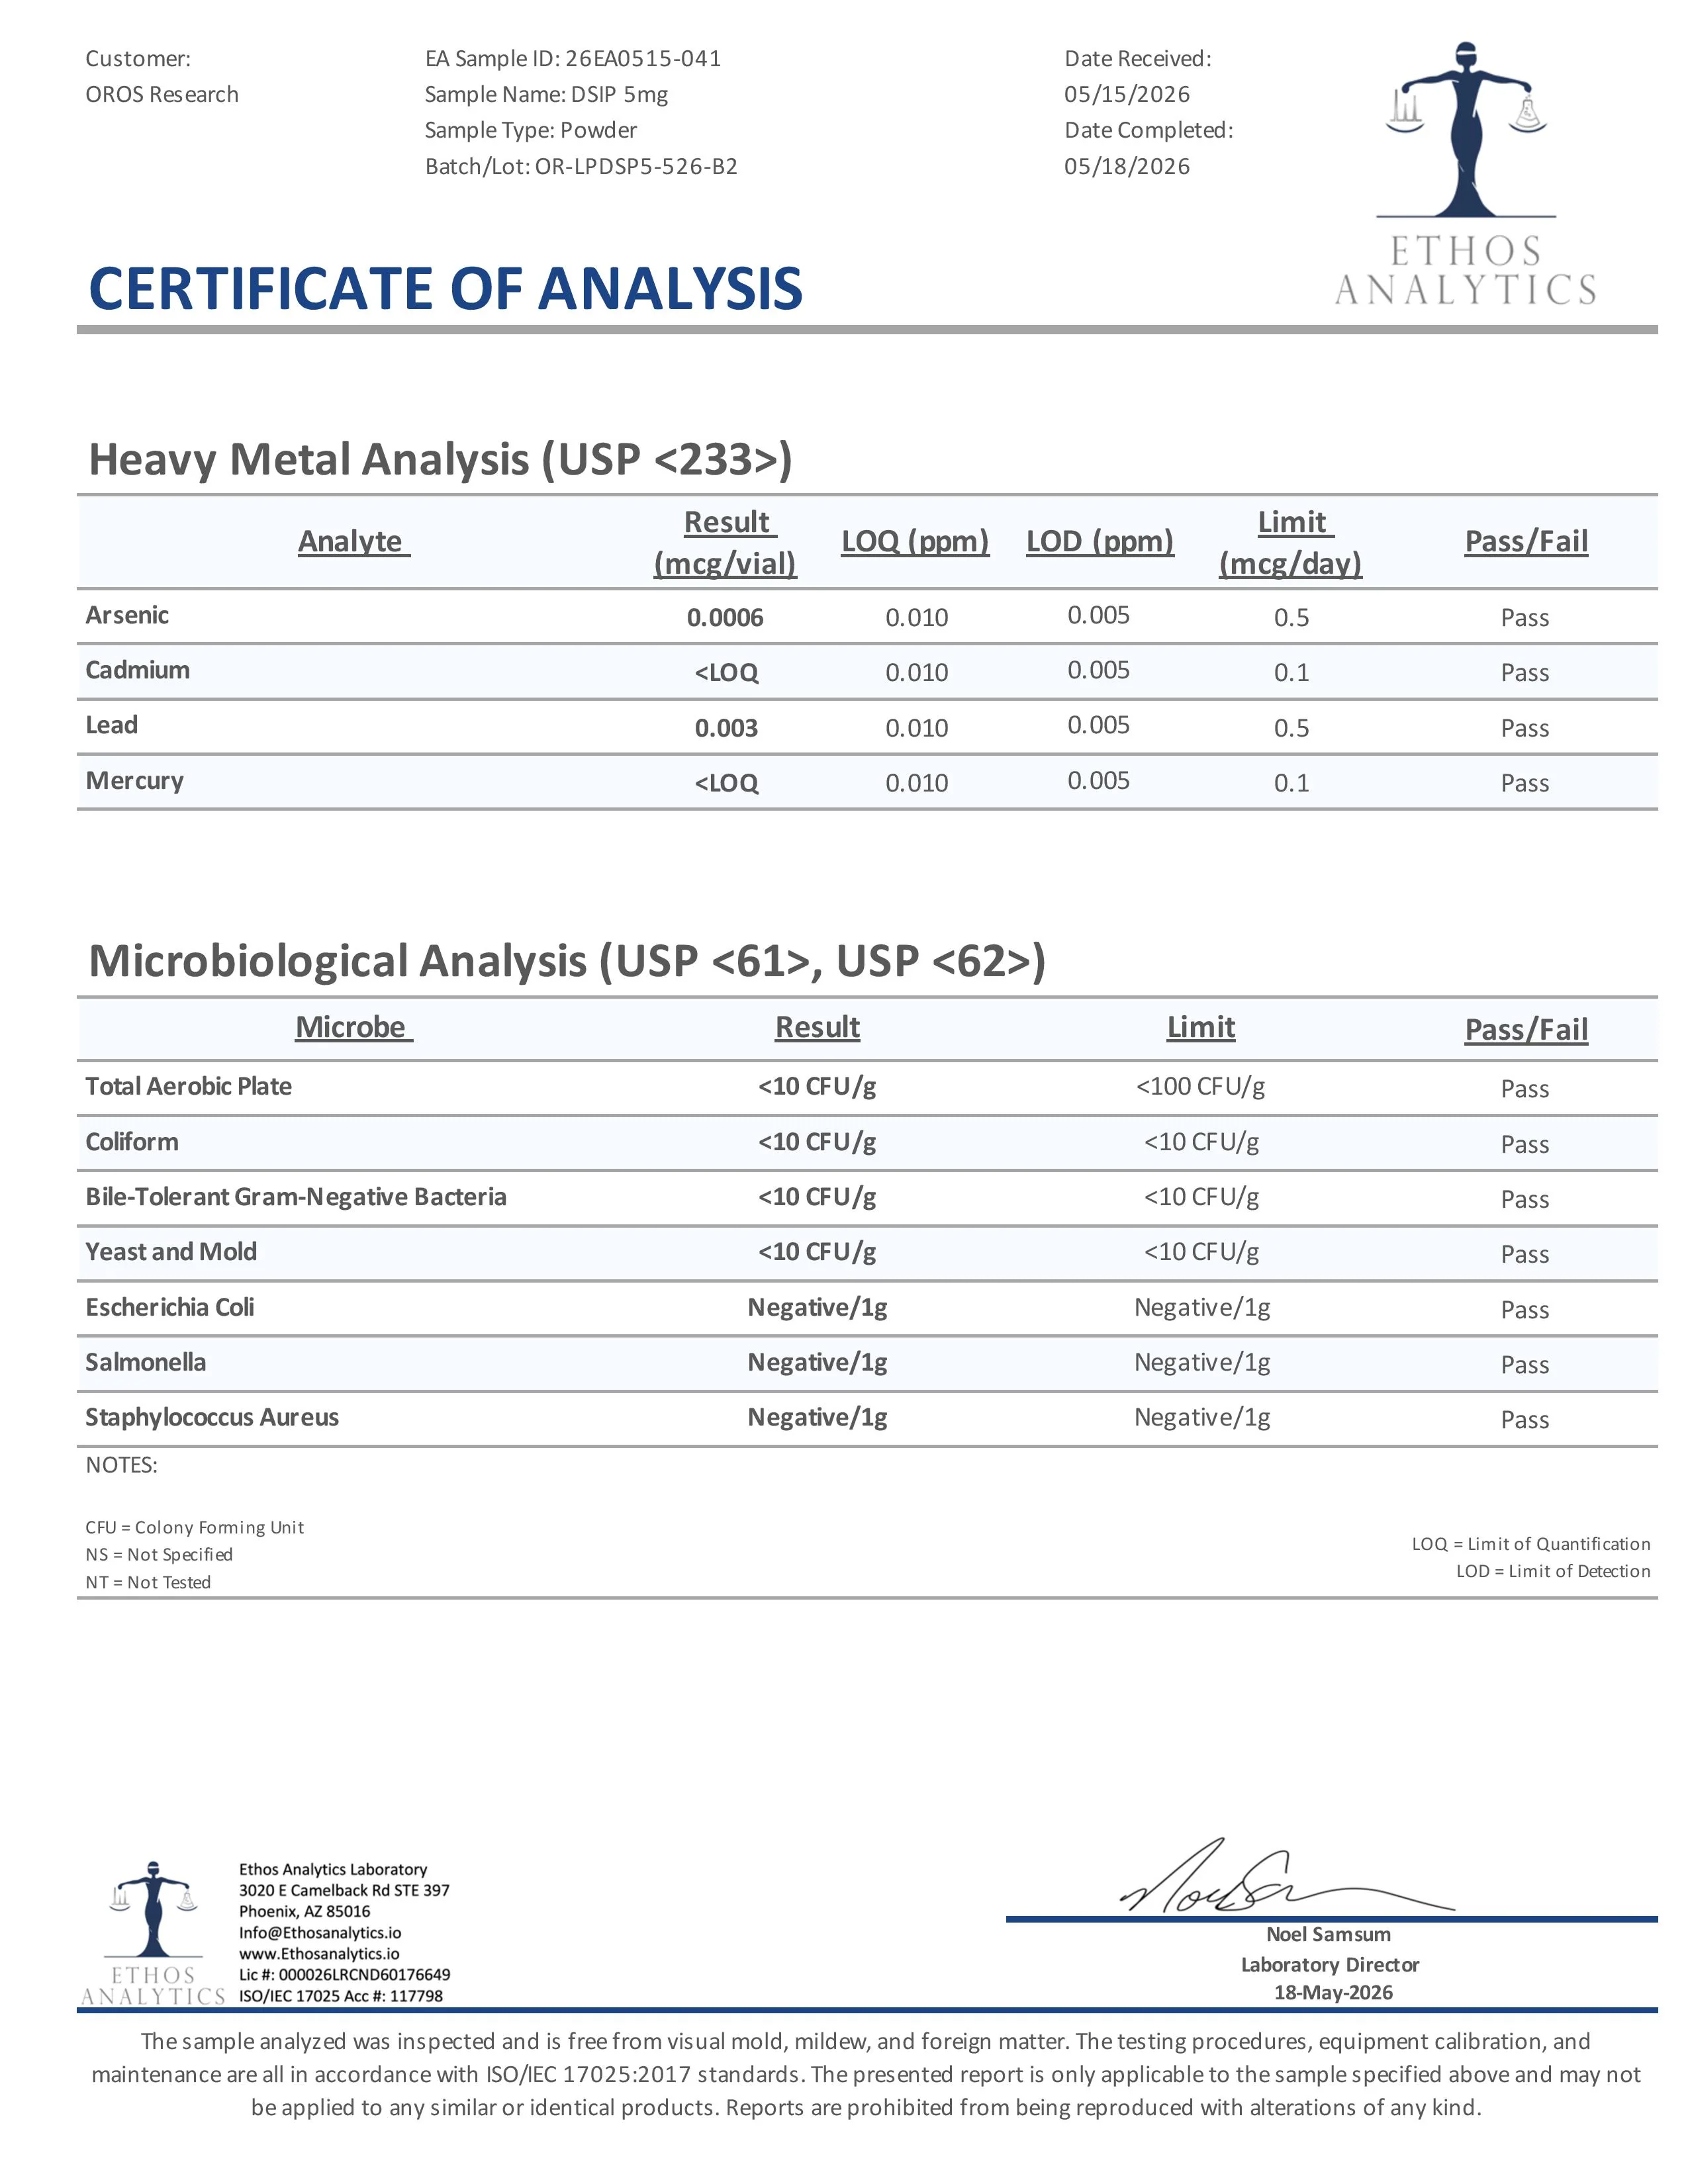Click the LOD (ppm) column header
The height and width of the screenshot is (2184, 1688).
tap(1100, 541)
